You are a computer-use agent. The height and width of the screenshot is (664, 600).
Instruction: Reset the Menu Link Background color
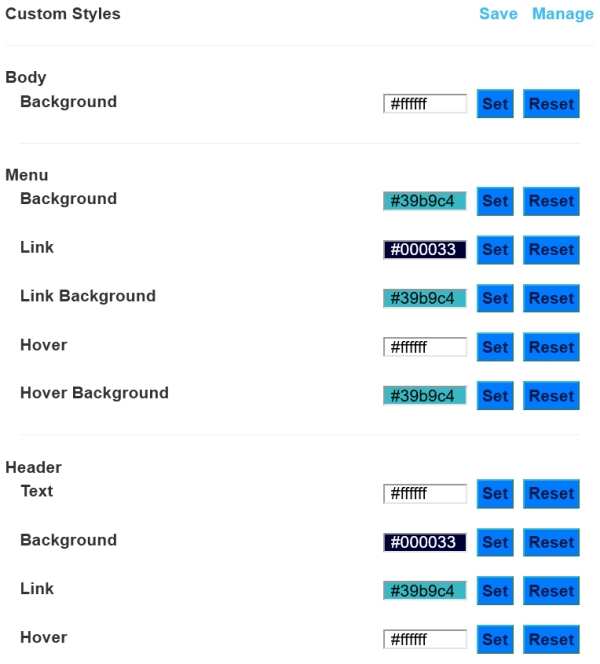[x=551, y=298]
